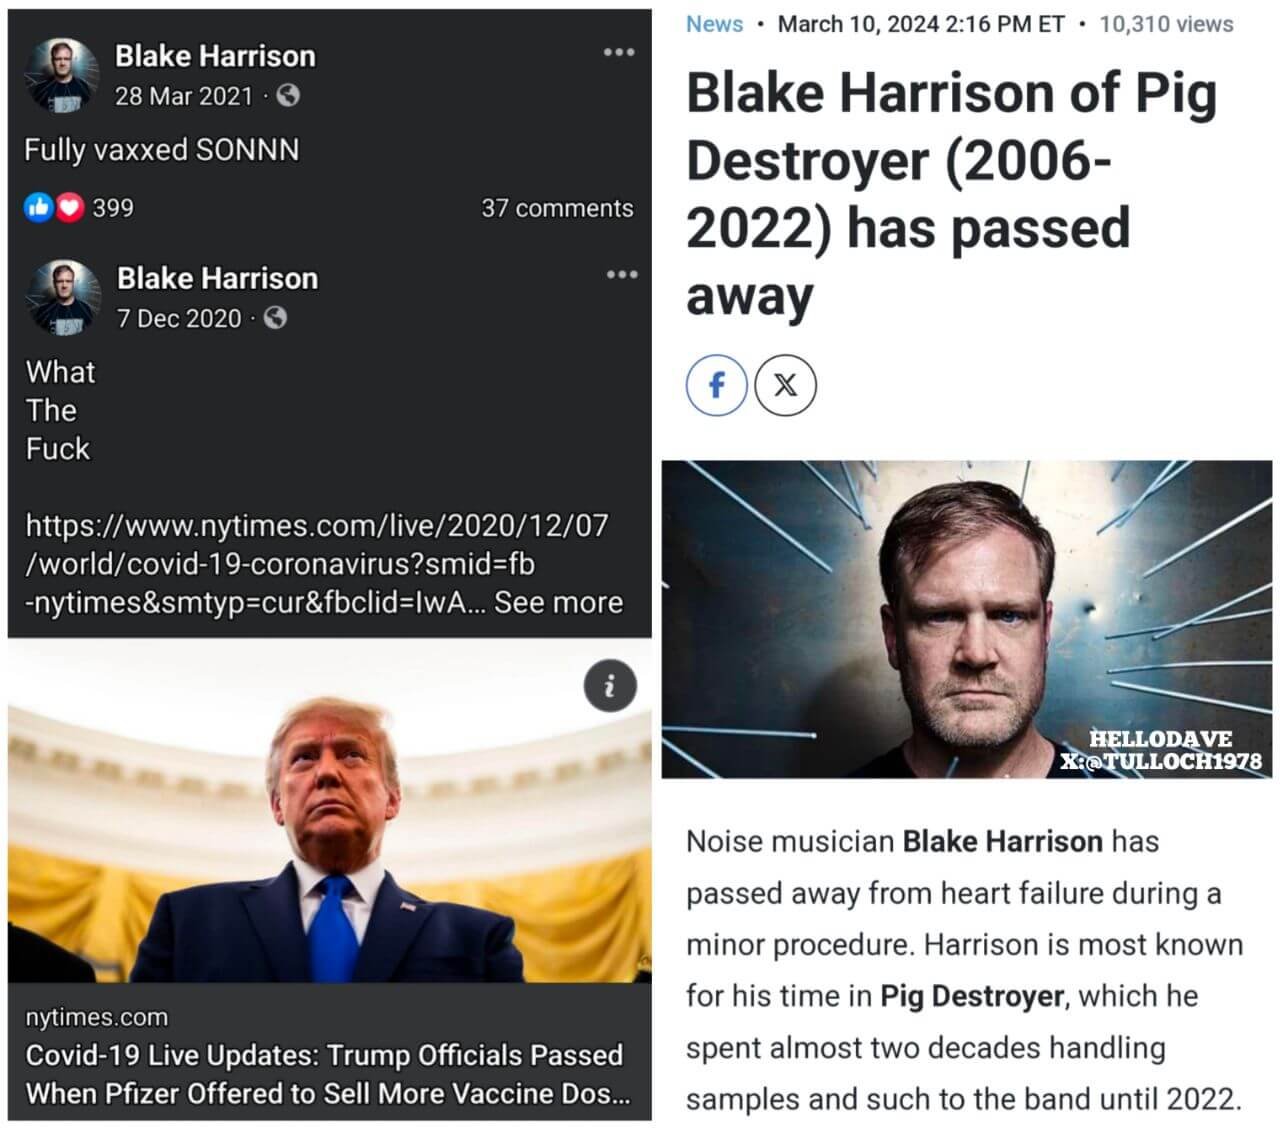The image size is (1280, 1133).
Task: Click the like reaction icon
Action: coord(38,207)
